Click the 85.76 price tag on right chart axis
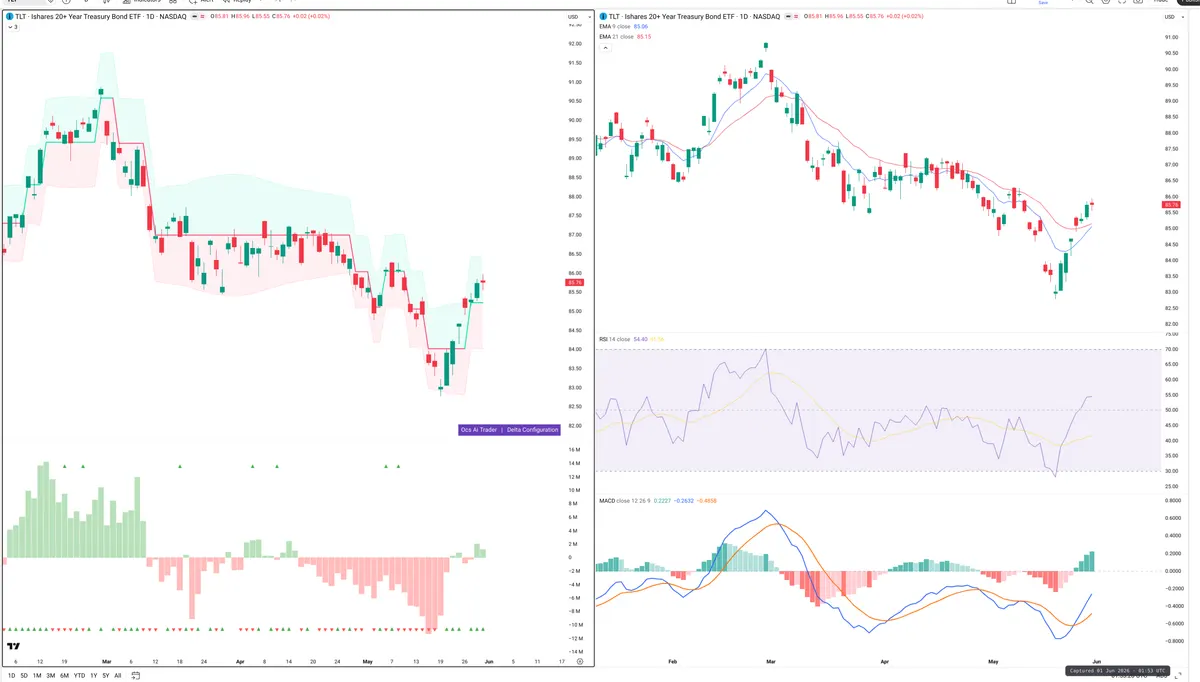 [1173, 205]
